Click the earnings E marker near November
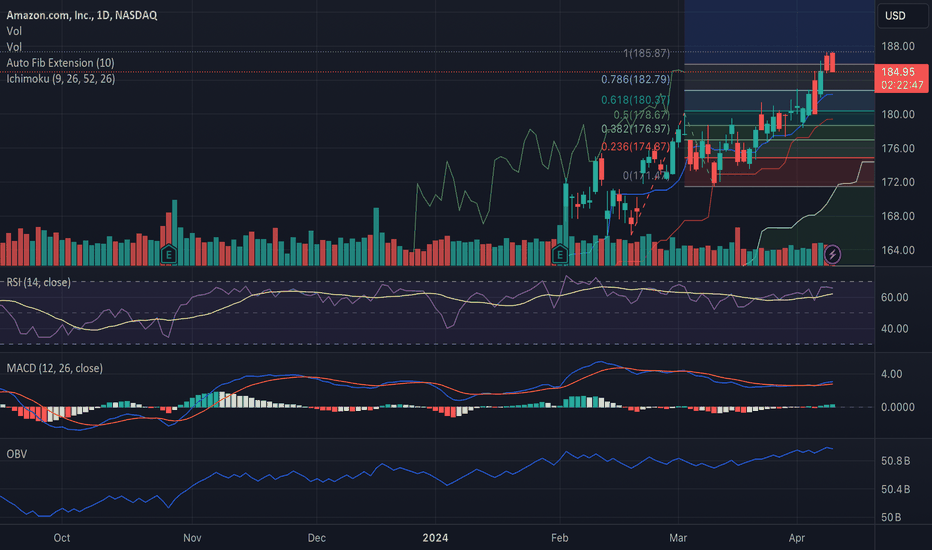The height and width of the screenshot is (550, 932). tap(169, 254)
